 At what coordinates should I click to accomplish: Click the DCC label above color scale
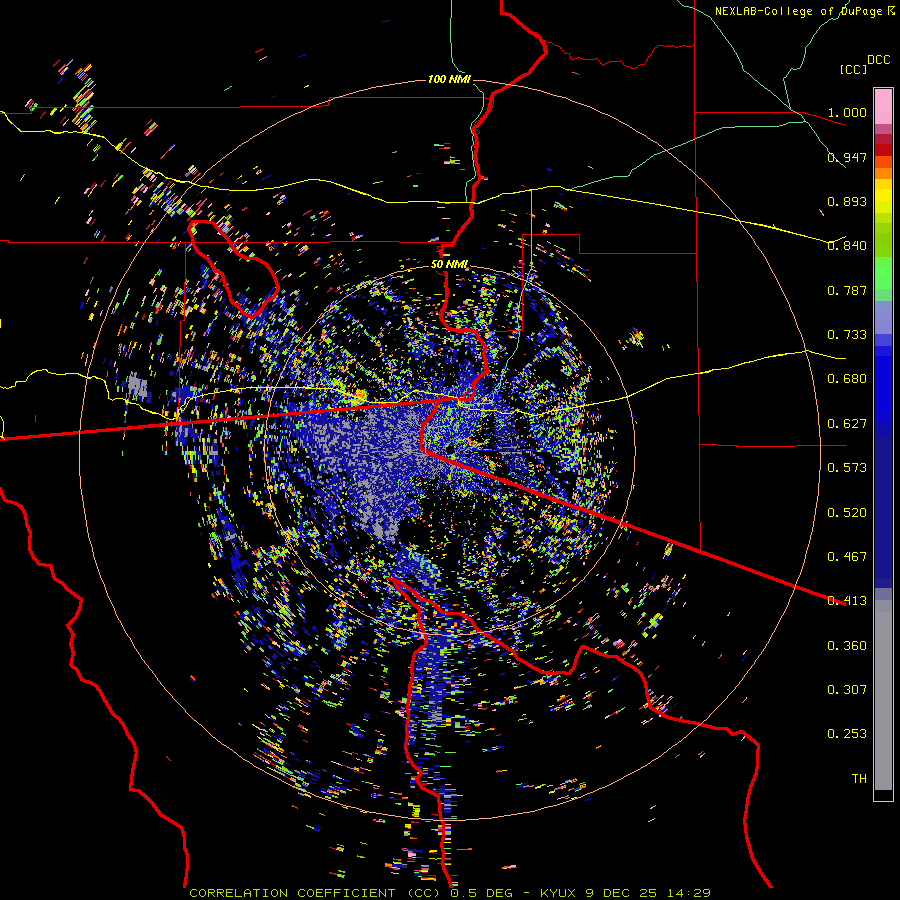click(x=879, y=60)
